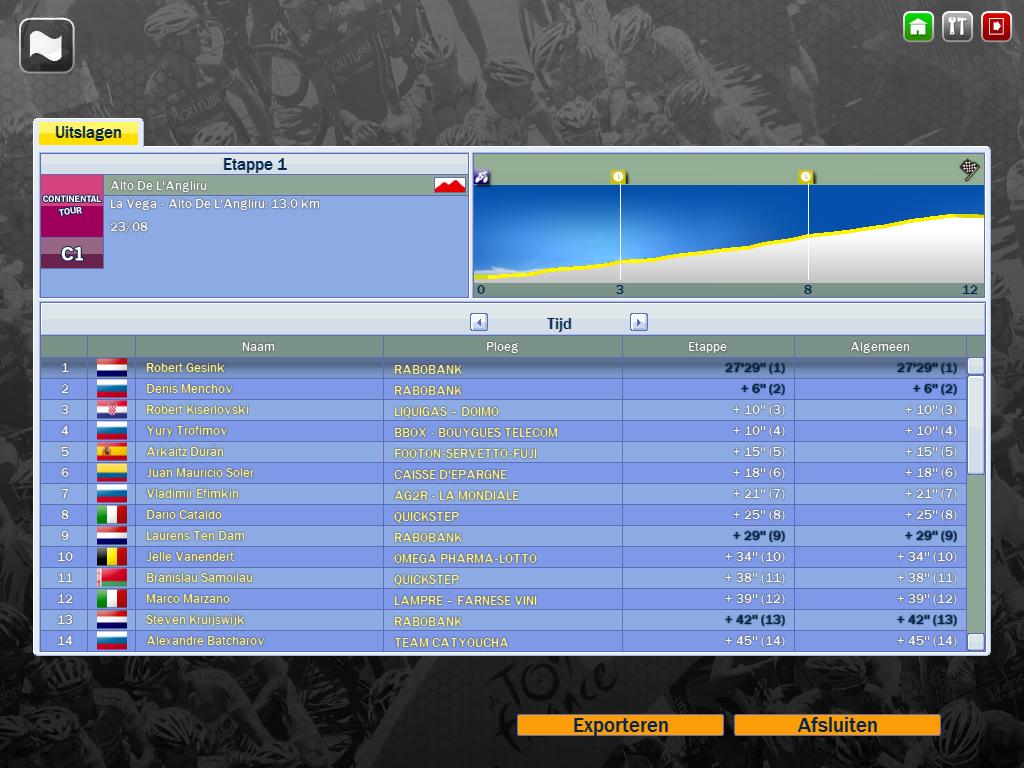Sort results by Ploeg column header
This screenshot has width=1024, height=768.
tap(502, 347)
